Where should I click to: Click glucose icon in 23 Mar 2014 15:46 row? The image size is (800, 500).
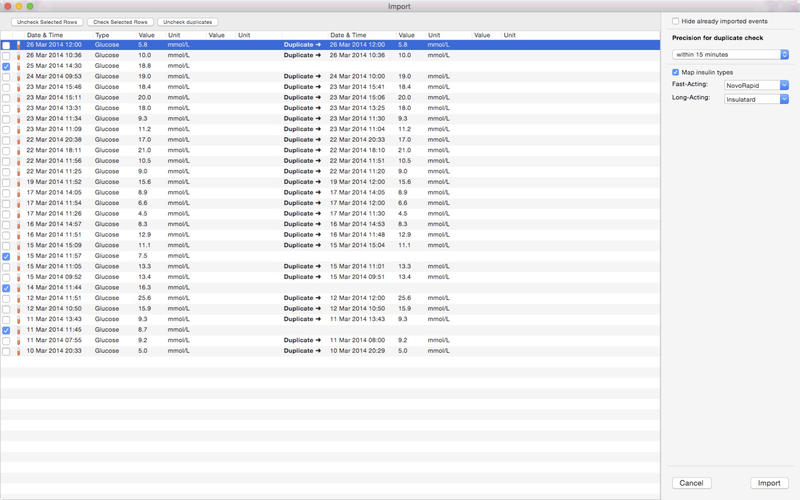pos(18,87)
